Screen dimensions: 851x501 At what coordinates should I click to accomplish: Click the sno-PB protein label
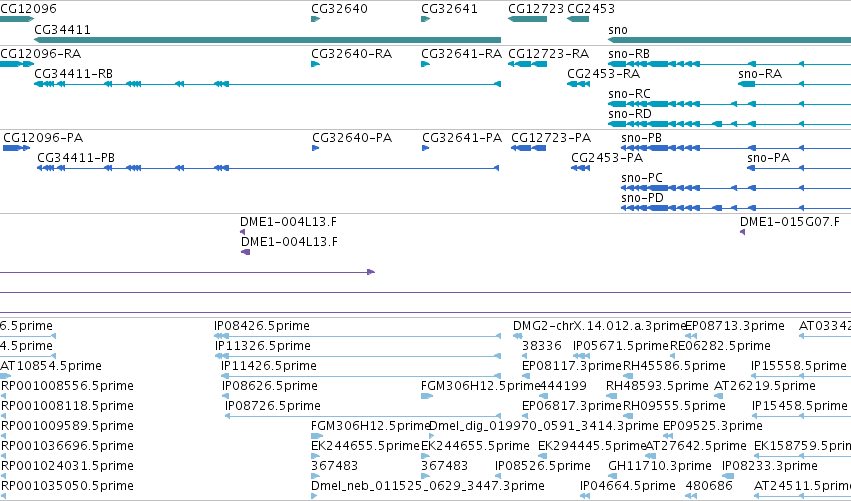(642, 138)
